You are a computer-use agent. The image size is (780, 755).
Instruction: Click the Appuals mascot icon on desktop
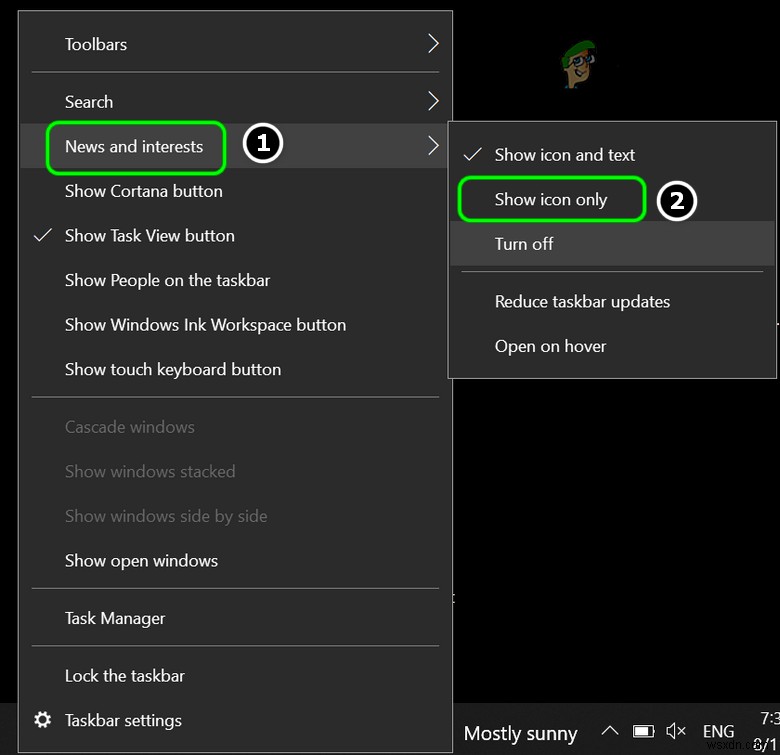(577, 65)
